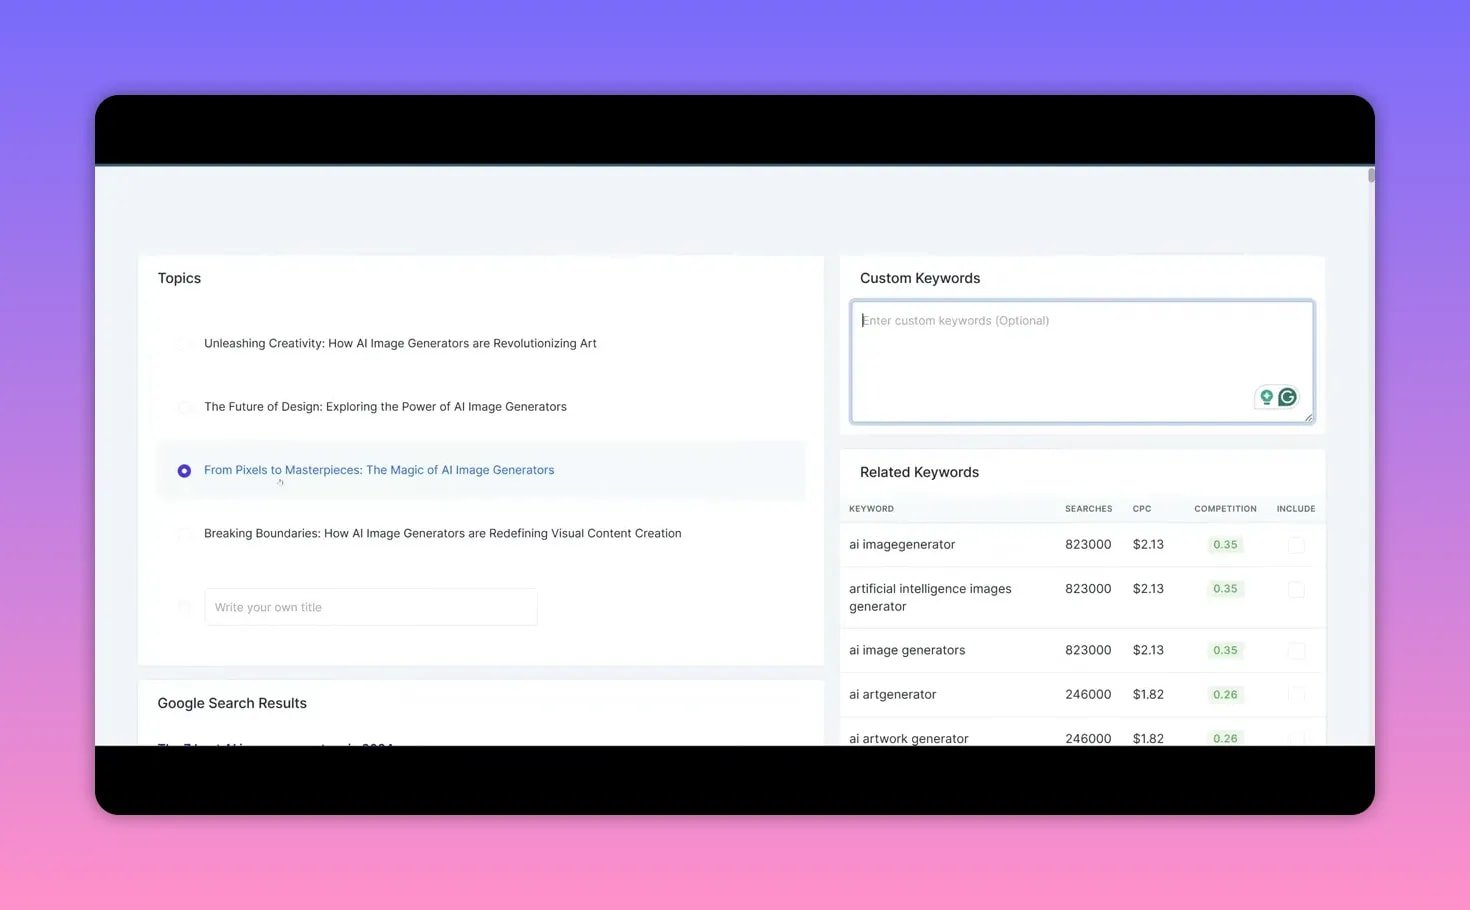Open the Grammarly assistant icon

[x=1287, y=397]
